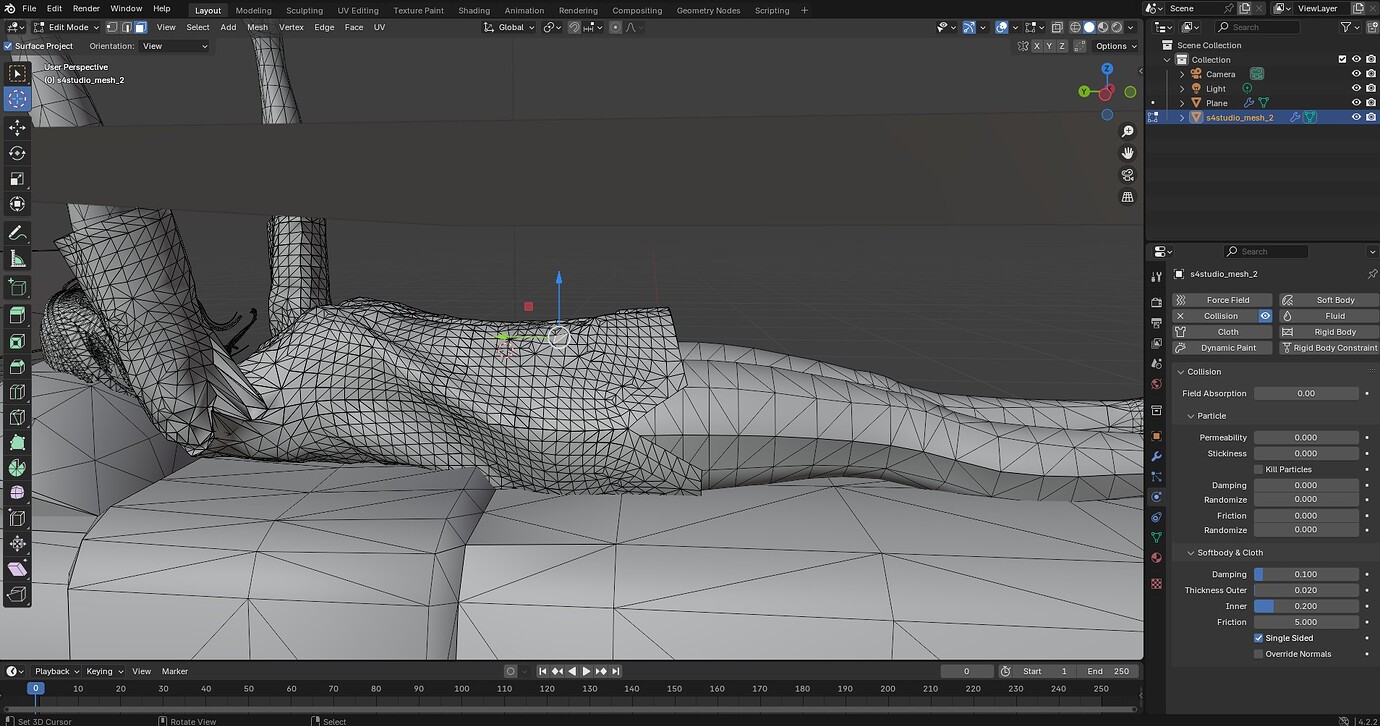Open the Render menu
The height and width of the screenshot is (726, 1380).
click(x=86, y=9)
